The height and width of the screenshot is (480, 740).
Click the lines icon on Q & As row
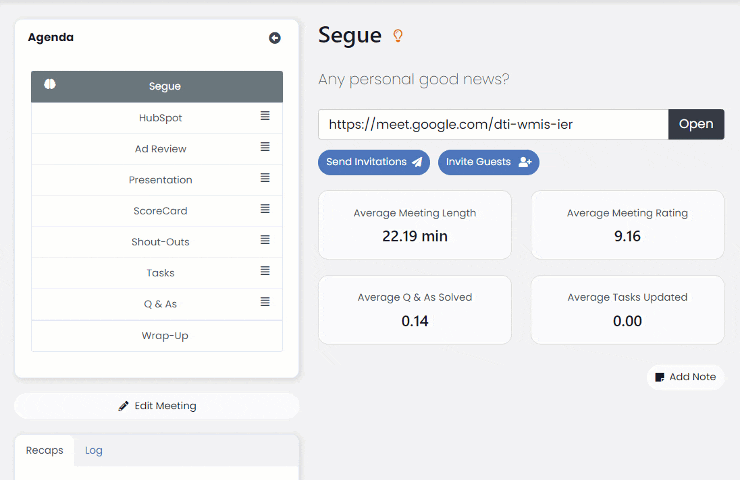pyautogui.click(x=265, y=303)
